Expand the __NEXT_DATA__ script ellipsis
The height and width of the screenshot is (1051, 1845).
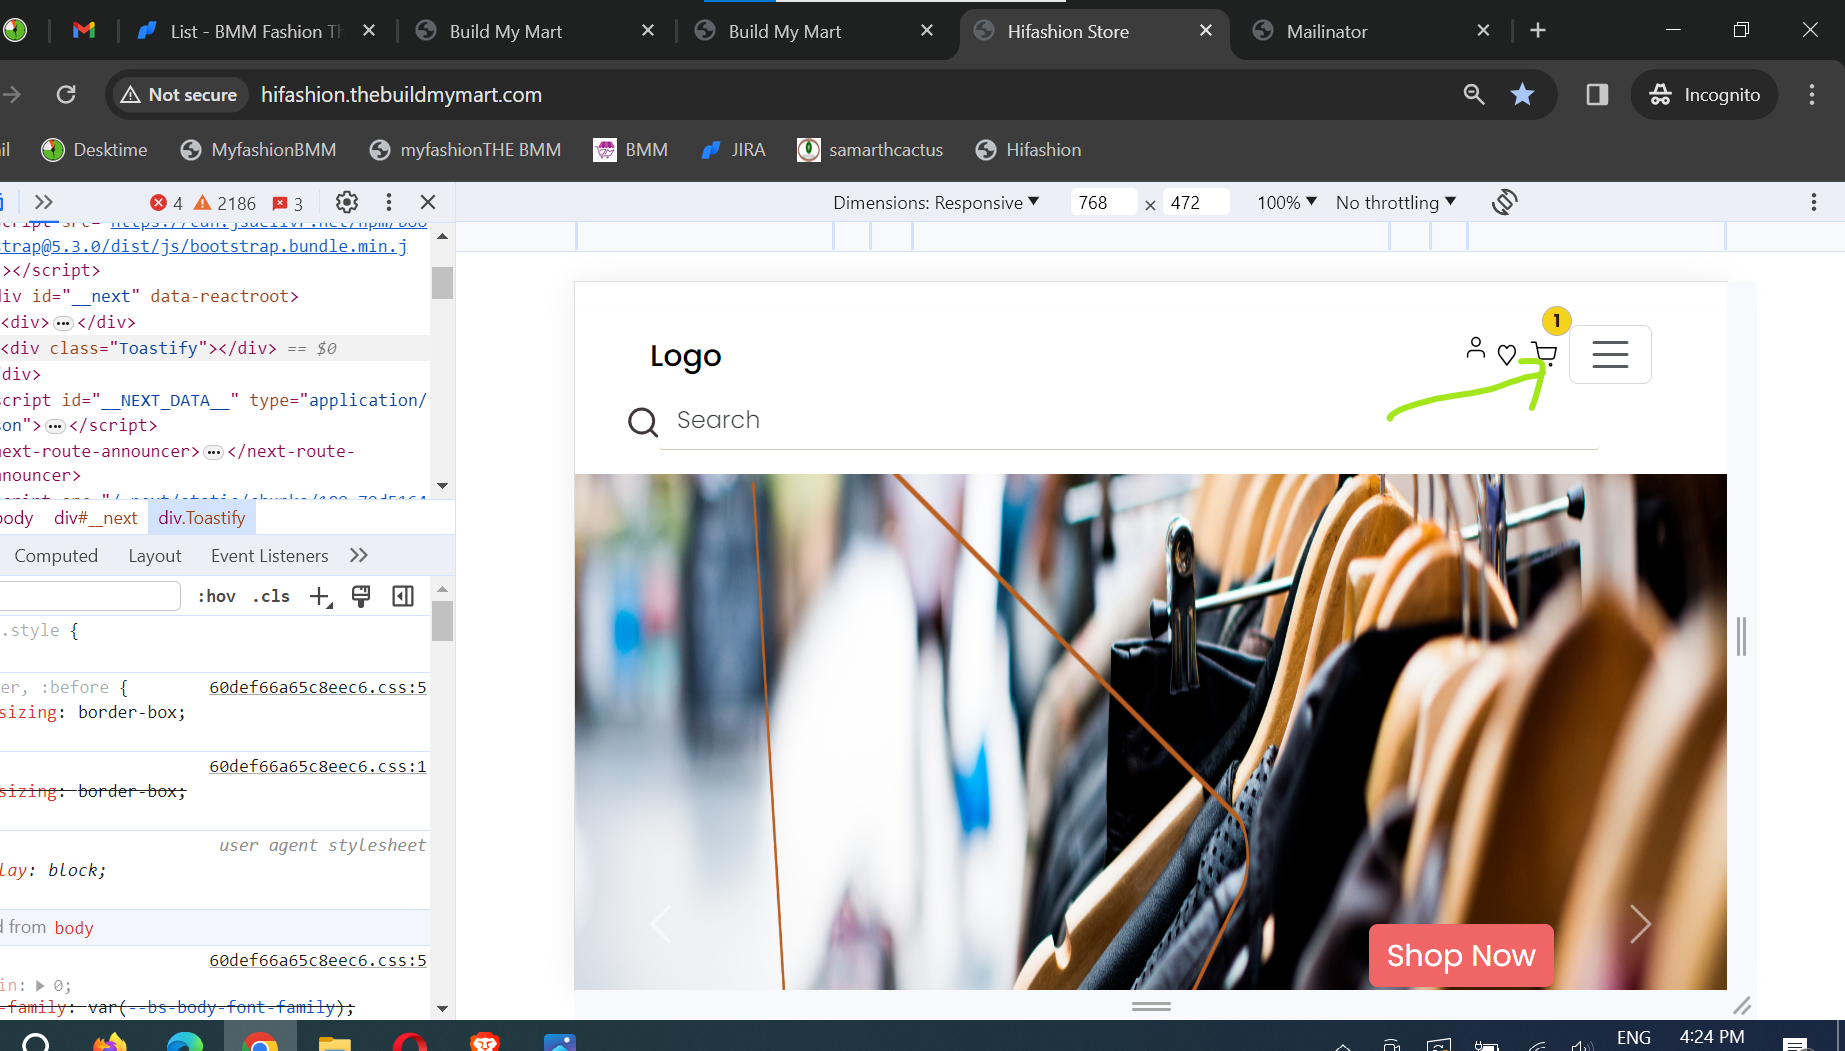click(x=56, y=426)
